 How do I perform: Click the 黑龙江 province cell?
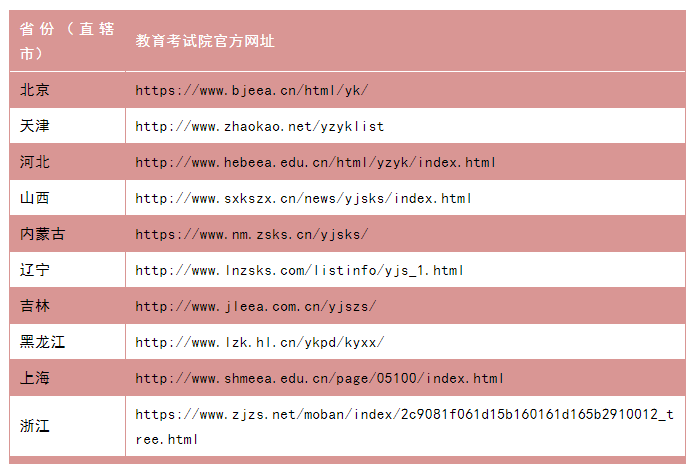pyautogui.click(x=43, y=342)
